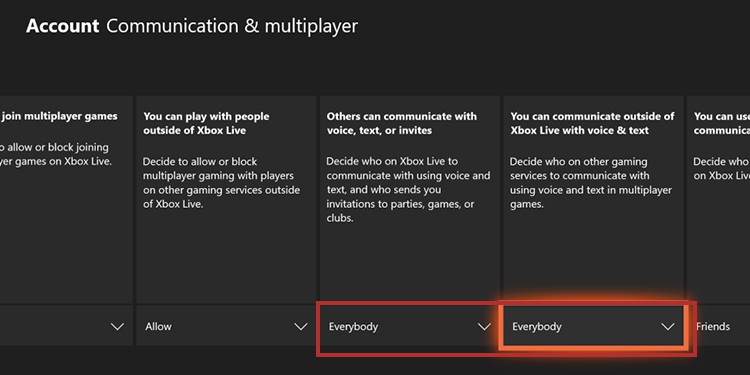Click chevron in the join multiplayer games dropdown

pyautogui.click(x=117, y=327)
